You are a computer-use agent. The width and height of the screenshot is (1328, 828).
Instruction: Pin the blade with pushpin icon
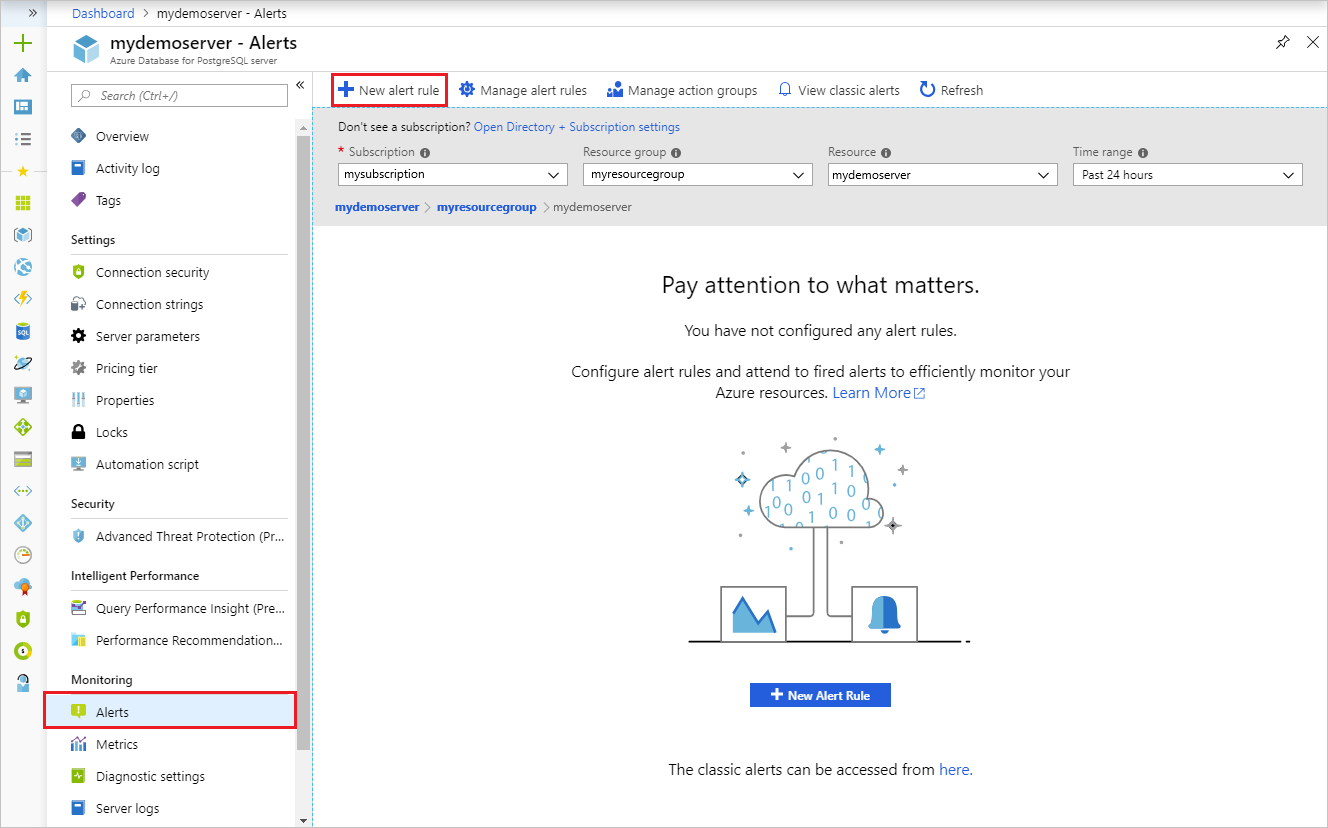pyautogui.click(x=1283, y=43)
